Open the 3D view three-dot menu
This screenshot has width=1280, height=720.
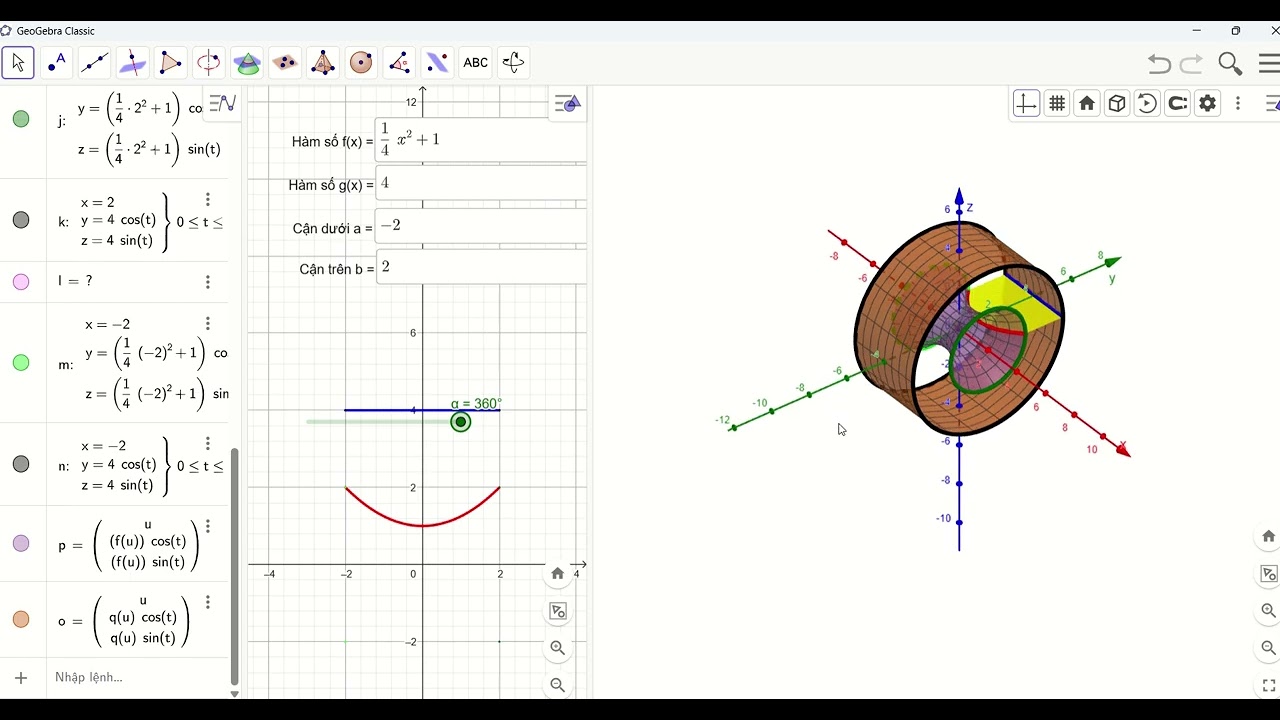1238,103
